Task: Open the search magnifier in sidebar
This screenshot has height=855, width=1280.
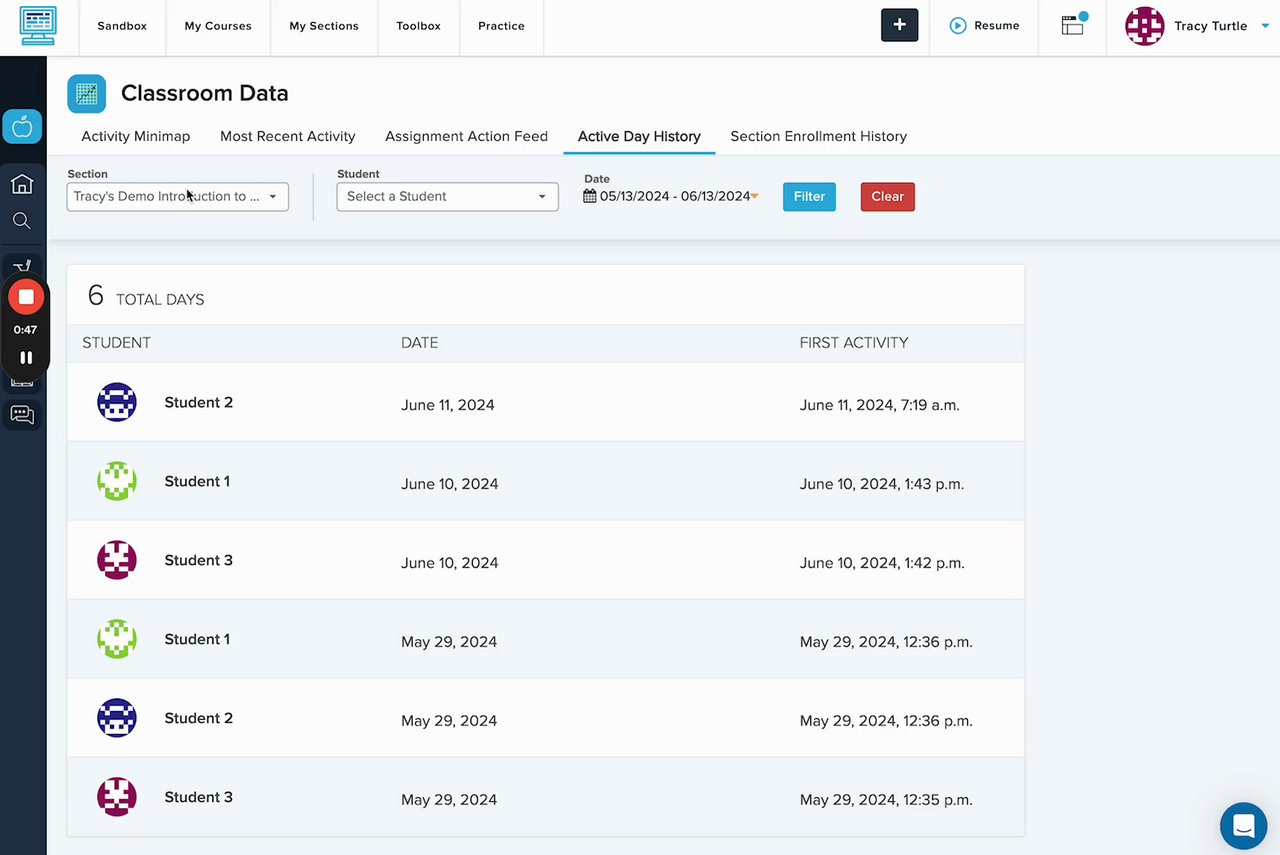Action: click(x=22, y=221)
